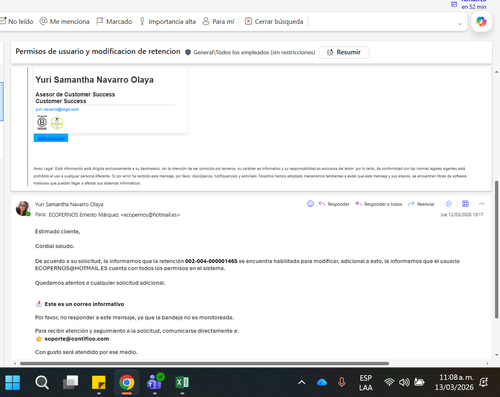Click the volume speaker icon

pyautogui.click(x=404, y=382)
